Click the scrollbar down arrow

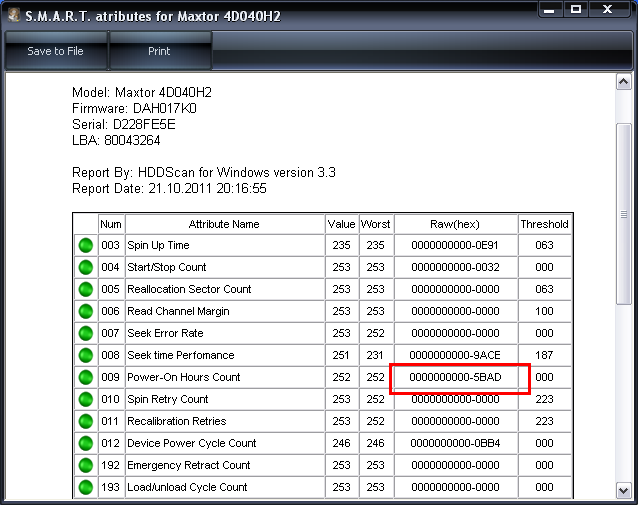click(x=624, y=490)
